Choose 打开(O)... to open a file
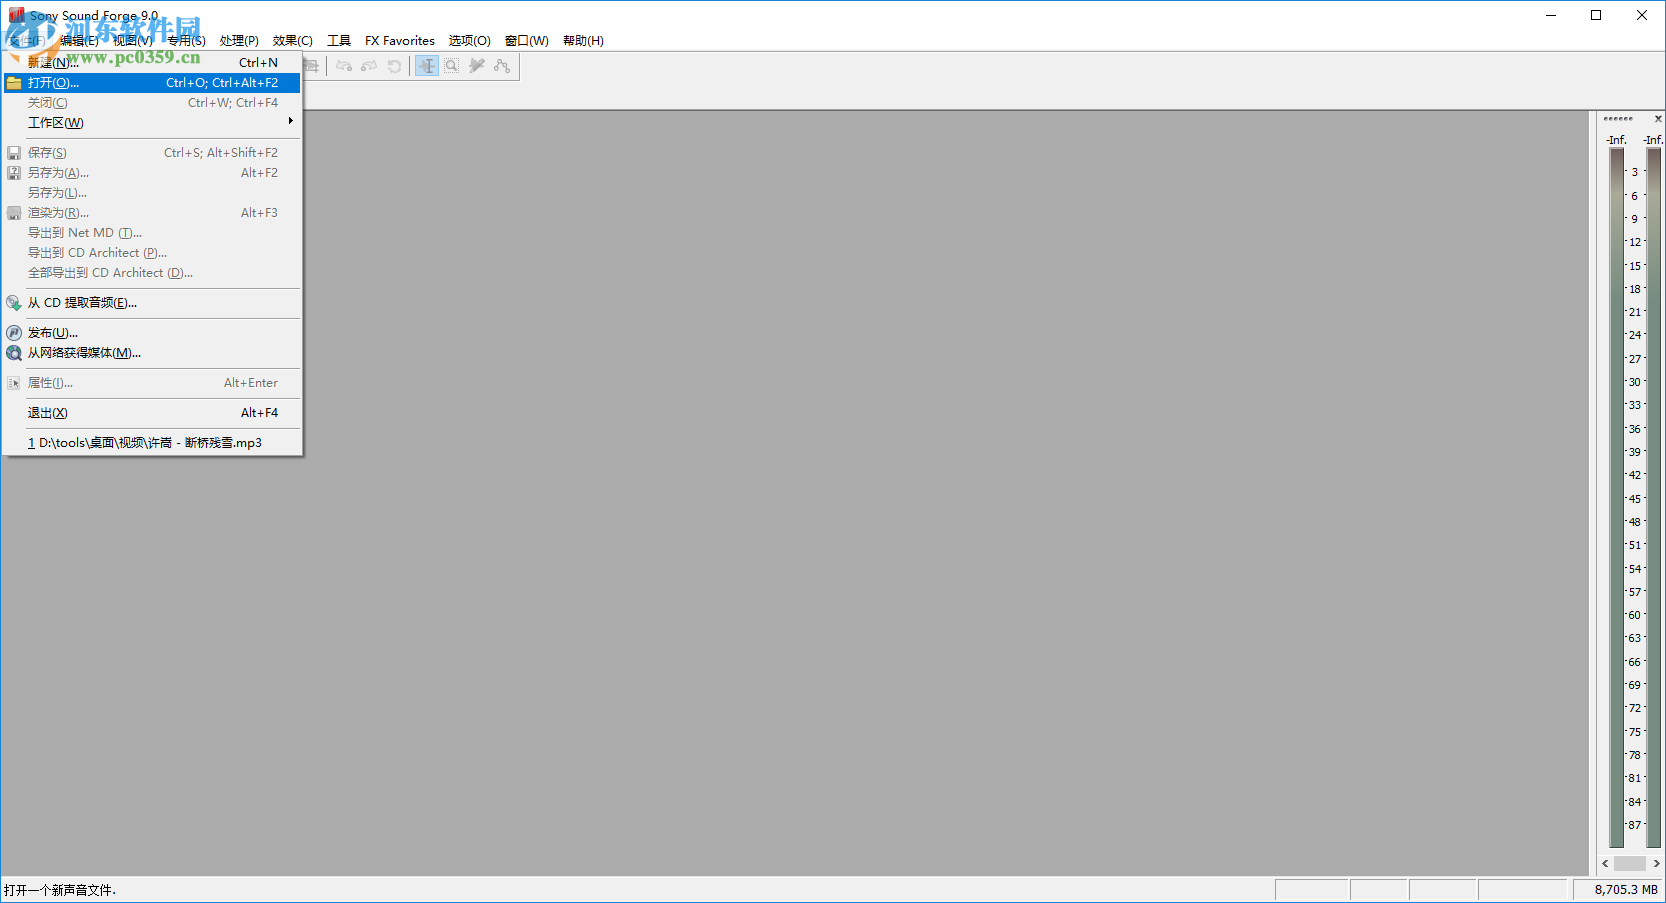This screenshot has height=903, width=1666. [152, 83]
